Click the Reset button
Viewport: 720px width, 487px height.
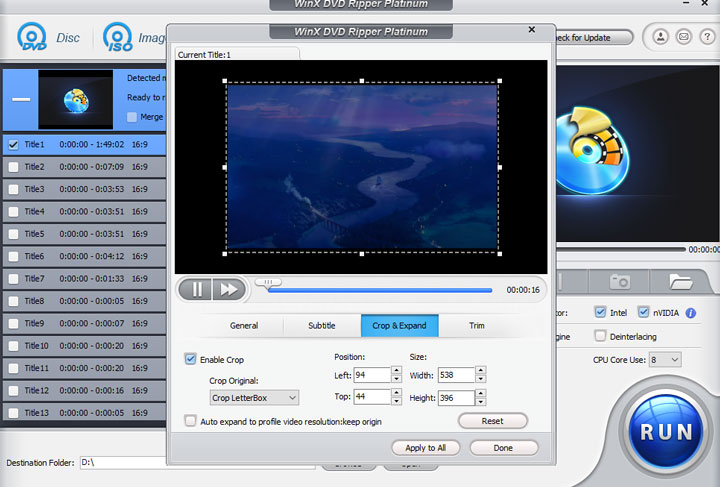coord(493,421)
